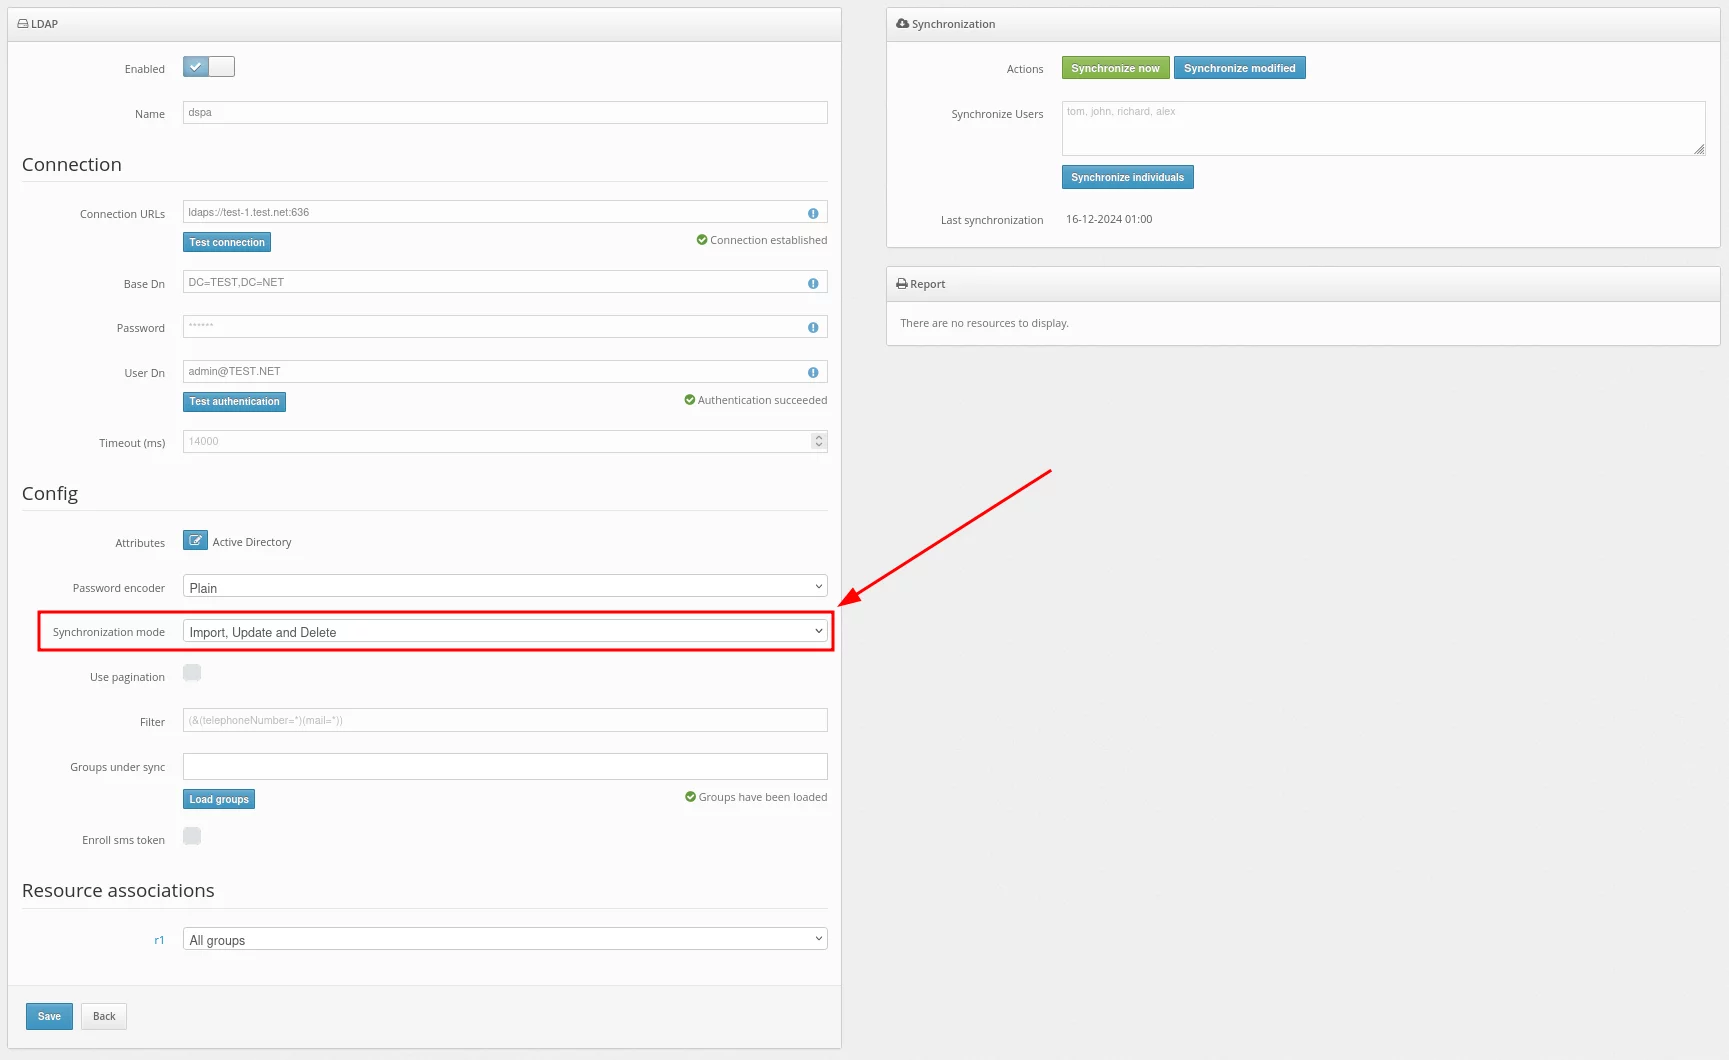Click the User Dn info icon
Screen dimensions: 1729x1060
click(x=813, y=372)
